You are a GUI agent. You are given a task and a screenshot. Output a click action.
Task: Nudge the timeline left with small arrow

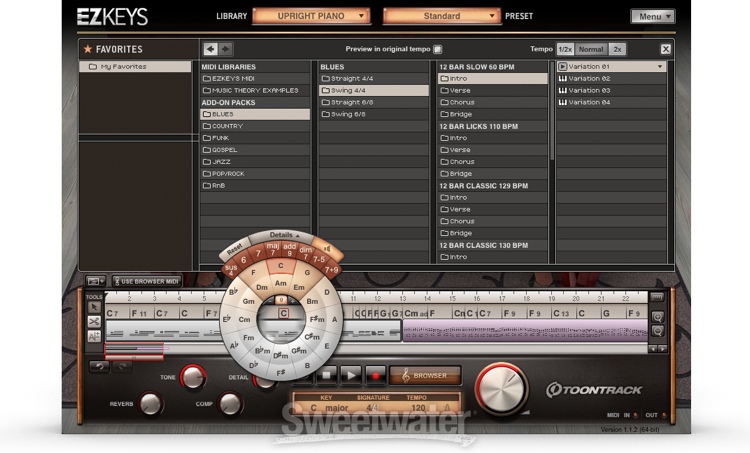(653, 349)
